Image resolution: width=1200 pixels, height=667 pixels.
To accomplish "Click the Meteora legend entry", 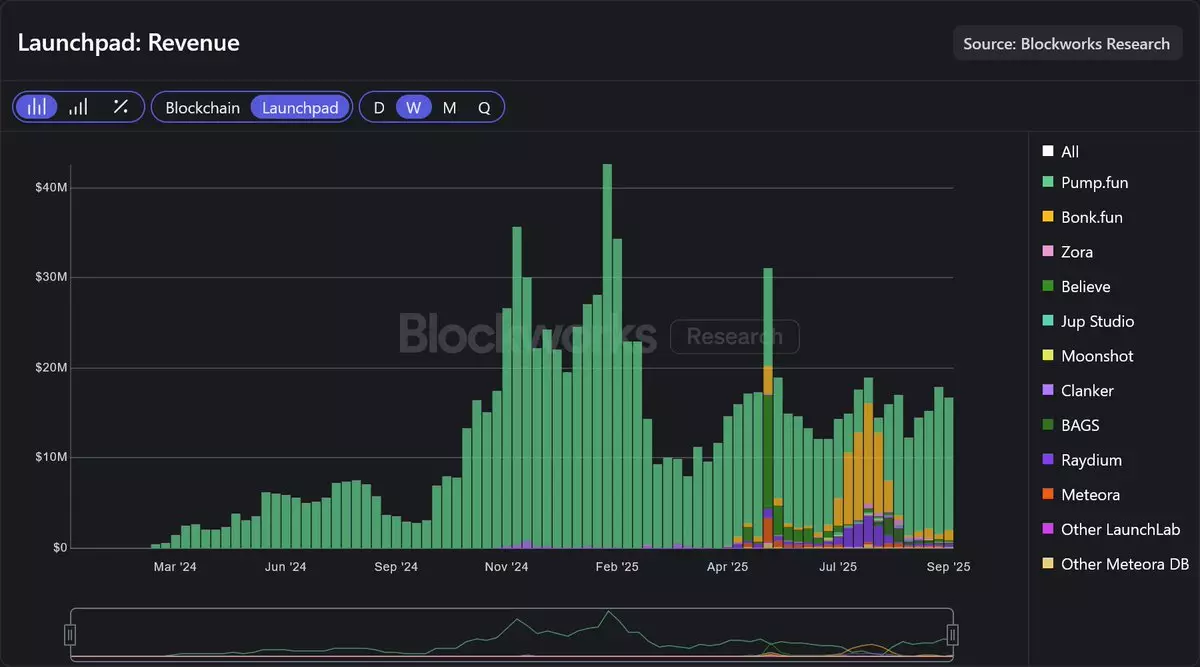I will click(1090, 495).
